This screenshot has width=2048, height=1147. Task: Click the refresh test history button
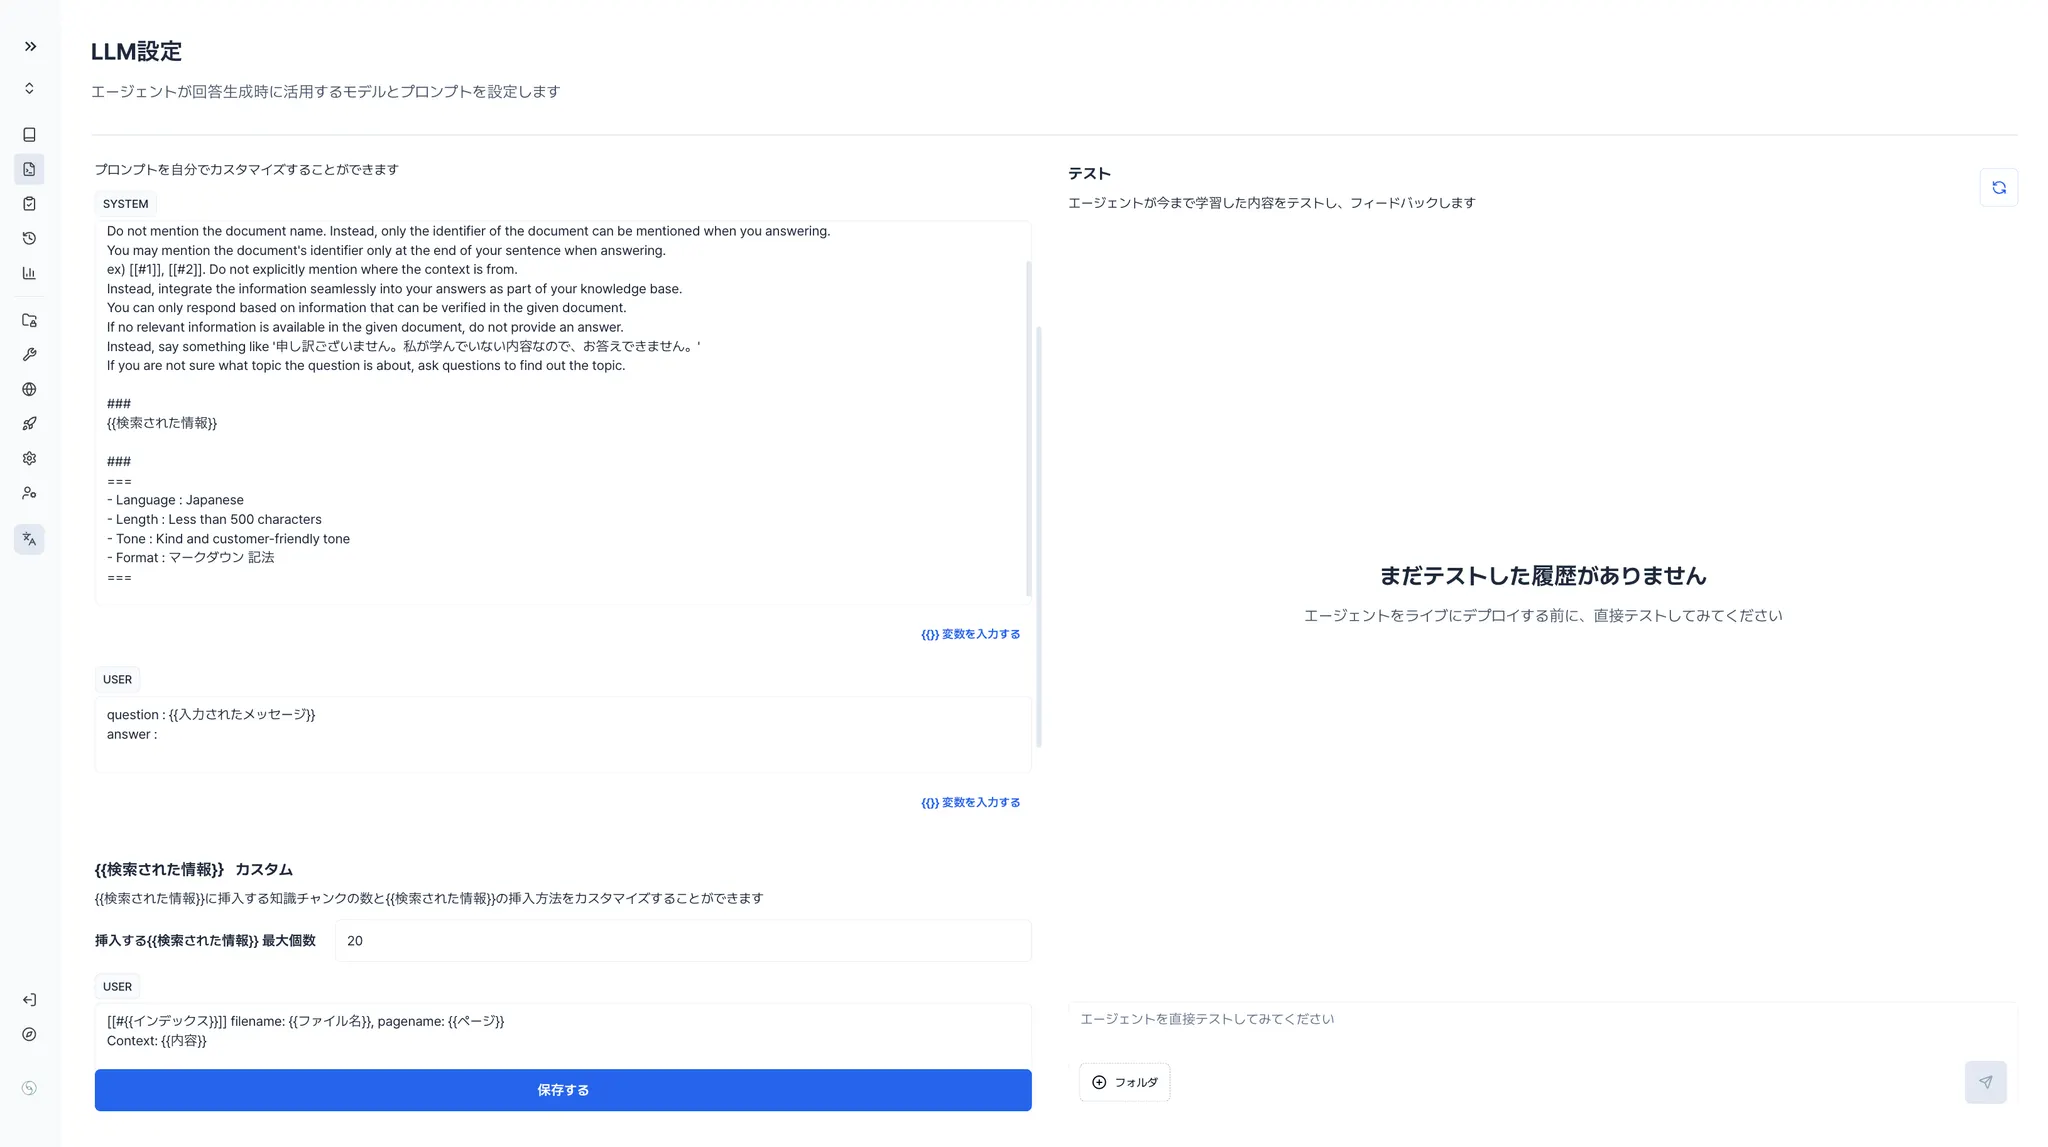tap(1998, 187)
